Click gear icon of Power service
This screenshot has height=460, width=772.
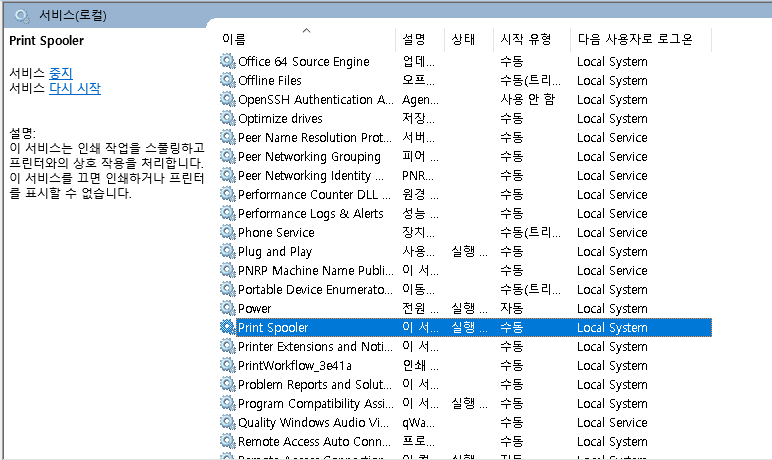(x=227, y=308)
